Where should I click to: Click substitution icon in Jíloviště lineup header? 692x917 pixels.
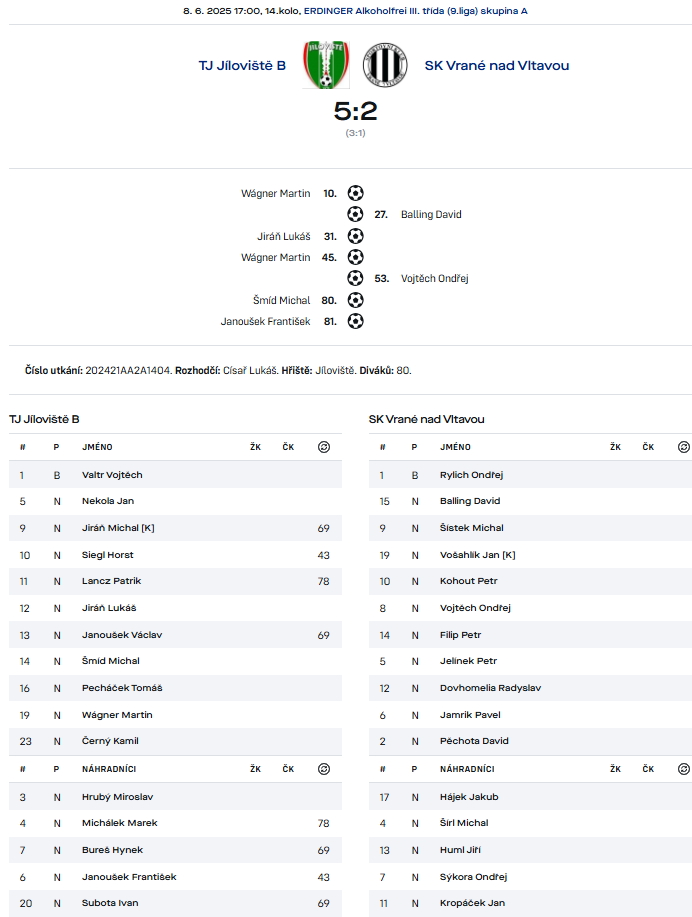(323, 447)
